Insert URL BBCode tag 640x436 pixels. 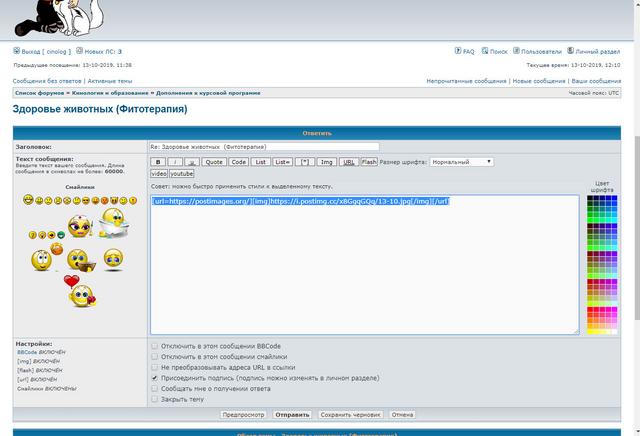pos(349,162)
